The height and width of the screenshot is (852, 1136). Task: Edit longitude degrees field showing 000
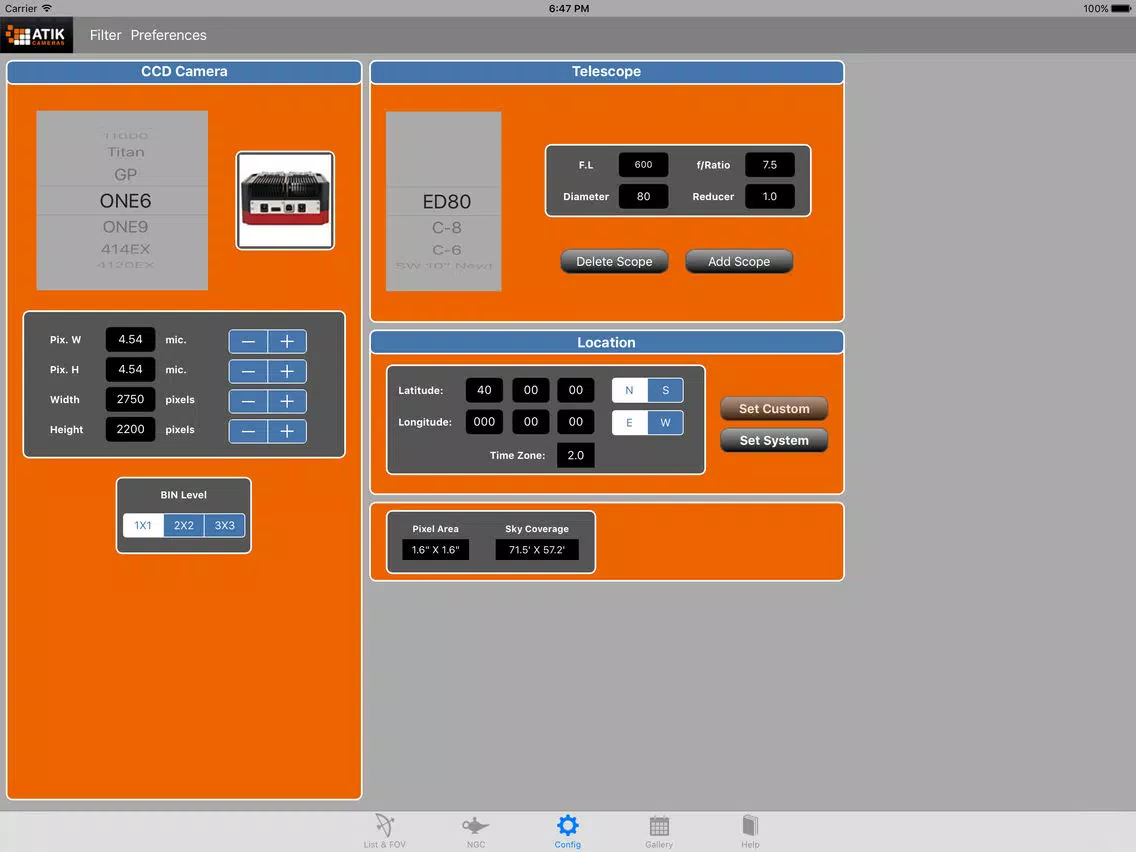point(484,422)
